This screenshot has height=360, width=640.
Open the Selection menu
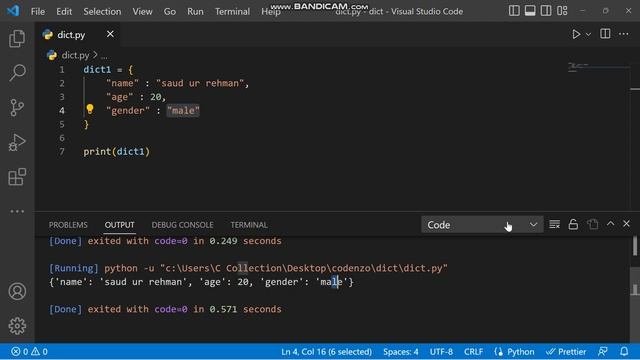click(x=102, y=11)
